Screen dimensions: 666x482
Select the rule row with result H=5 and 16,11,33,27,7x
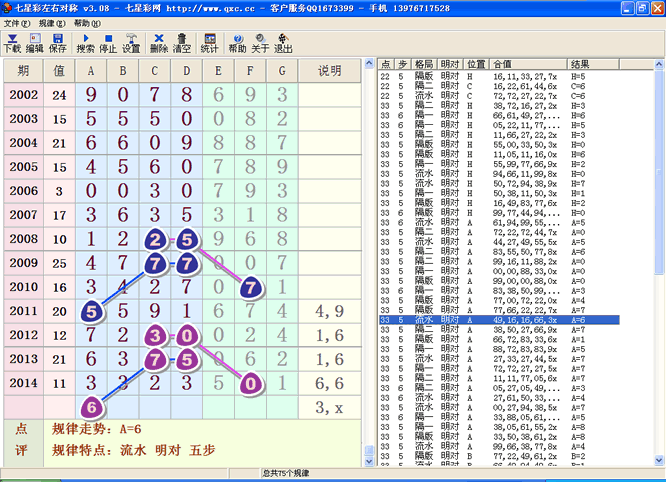(x=499, y=77)
